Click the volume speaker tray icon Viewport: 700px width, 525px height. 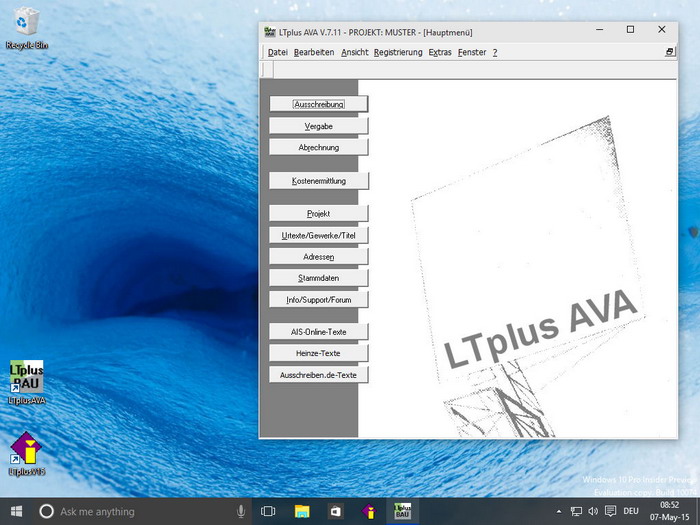pyautogui.click(x=593, y=512)
